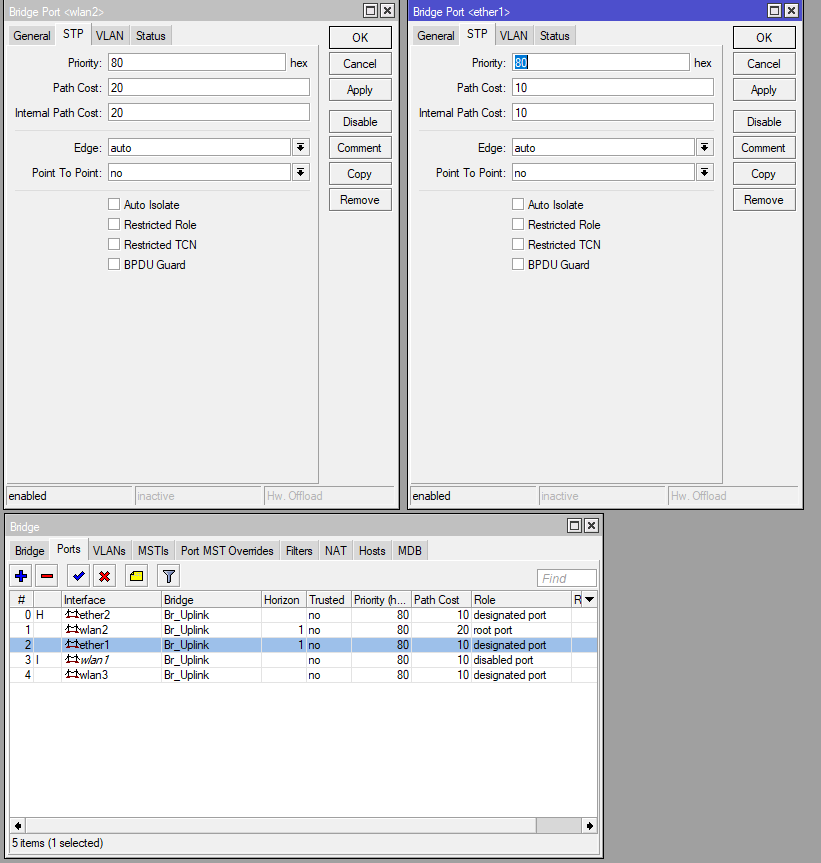Enable BPDU Guard in ether1 window
This screenshot has width=821, height=863.
point(518,264)
